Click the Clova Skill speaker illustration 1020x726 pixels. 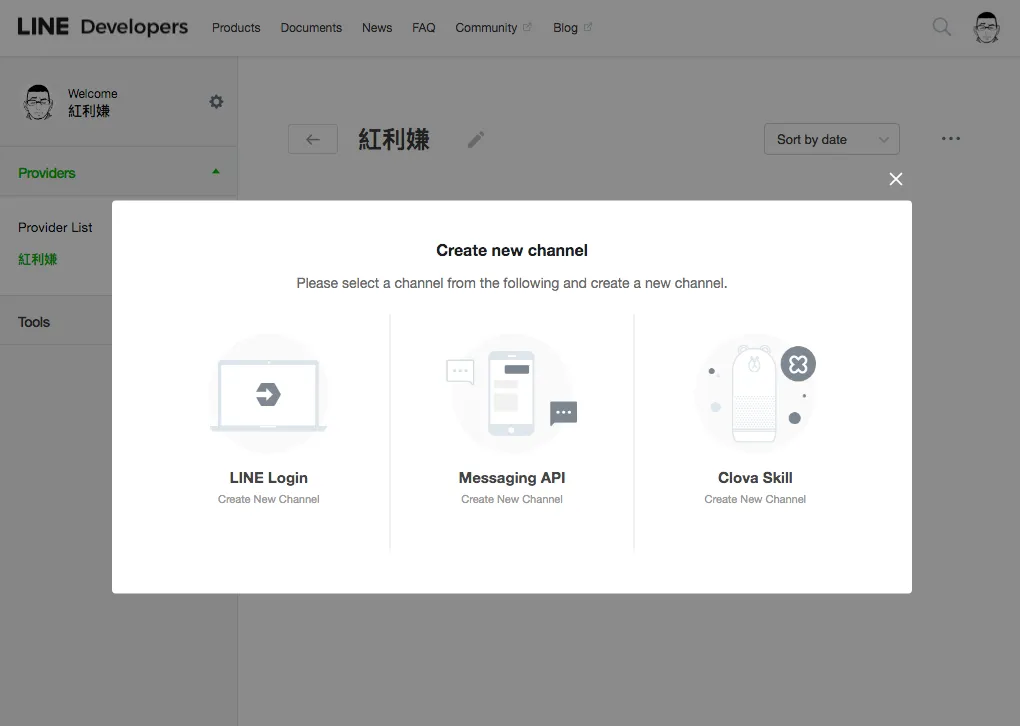pyautogui.click(x=755, y=395)
